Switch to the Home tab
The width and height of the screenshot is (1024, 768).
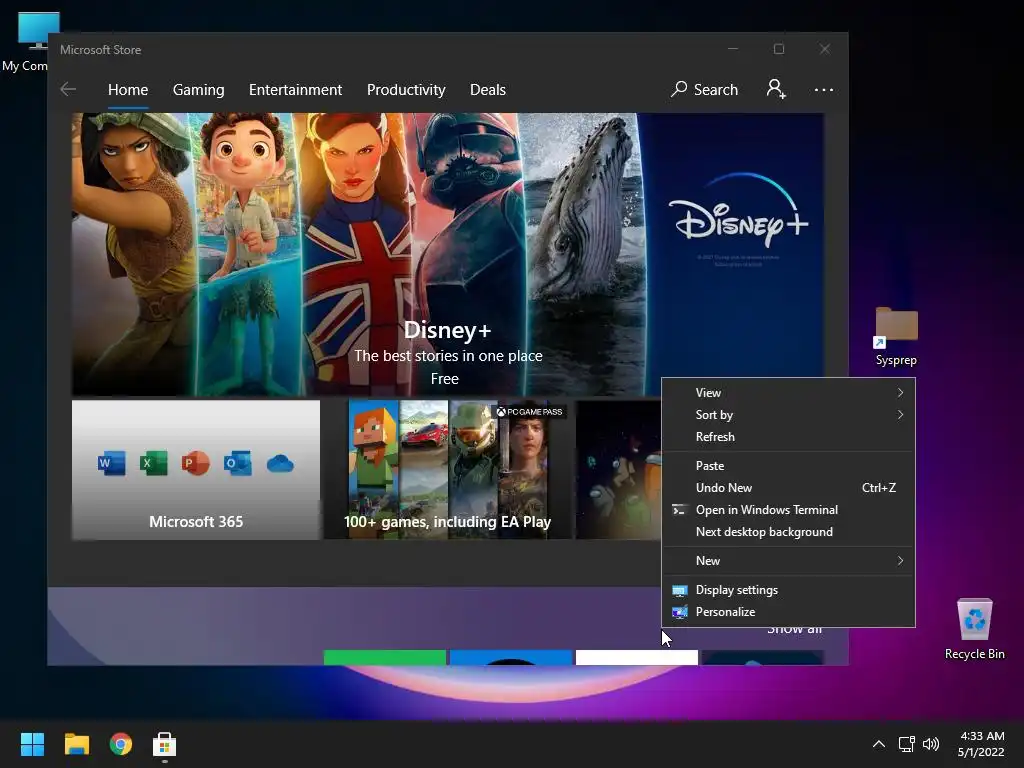pyautogui.click(x=128, y=89)
